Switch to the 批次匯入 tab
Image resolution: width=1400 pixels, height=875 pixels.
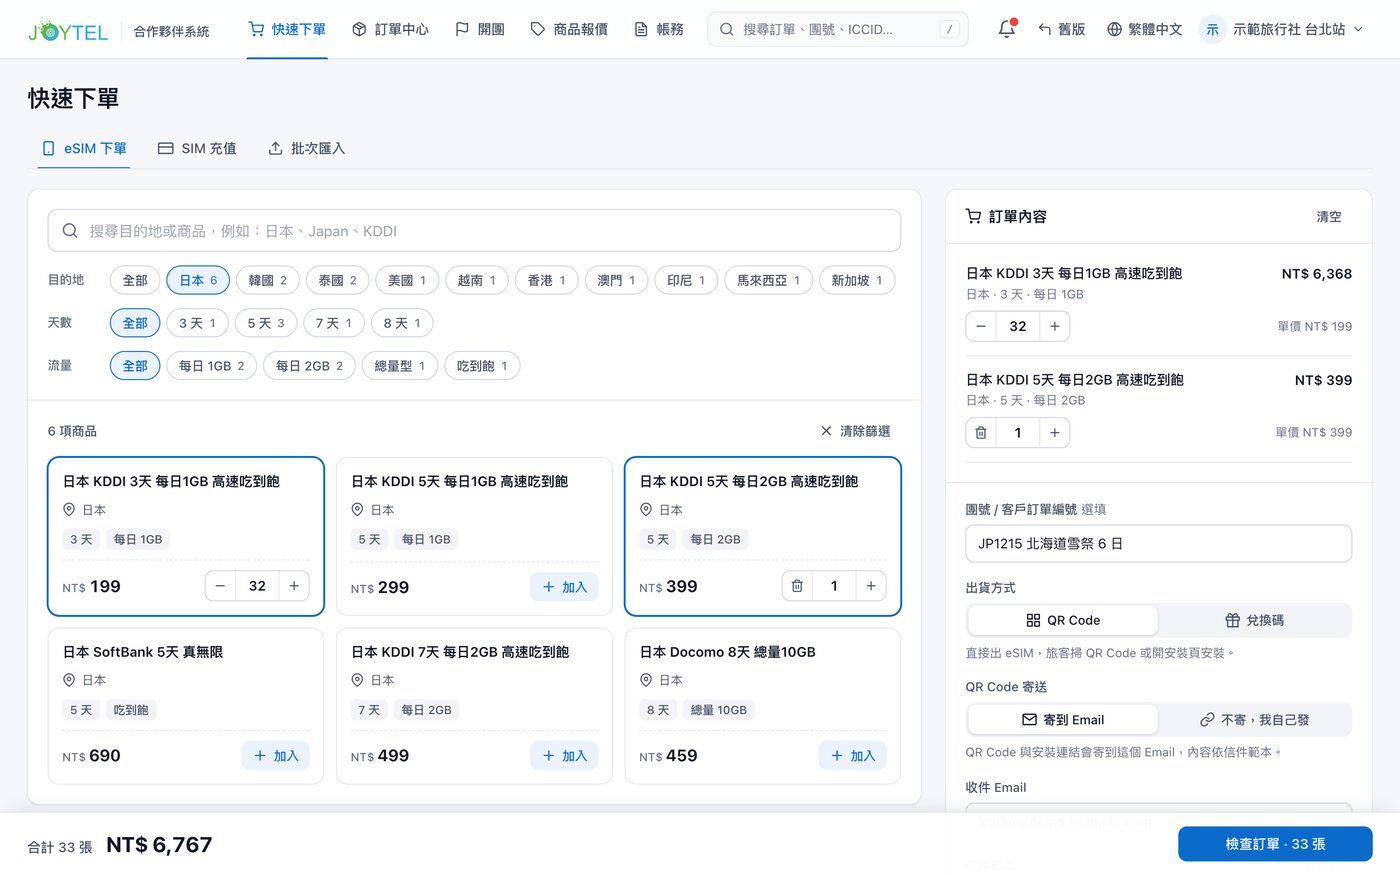307,148
